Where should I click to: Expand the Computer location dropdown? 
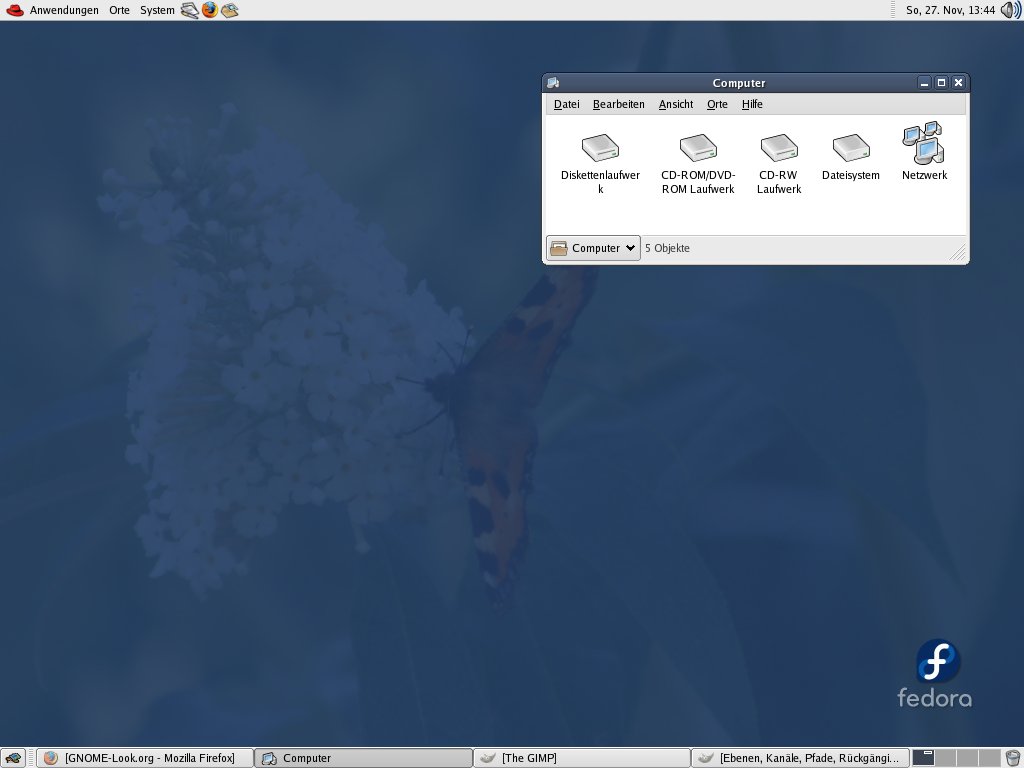tap(593, 248)
